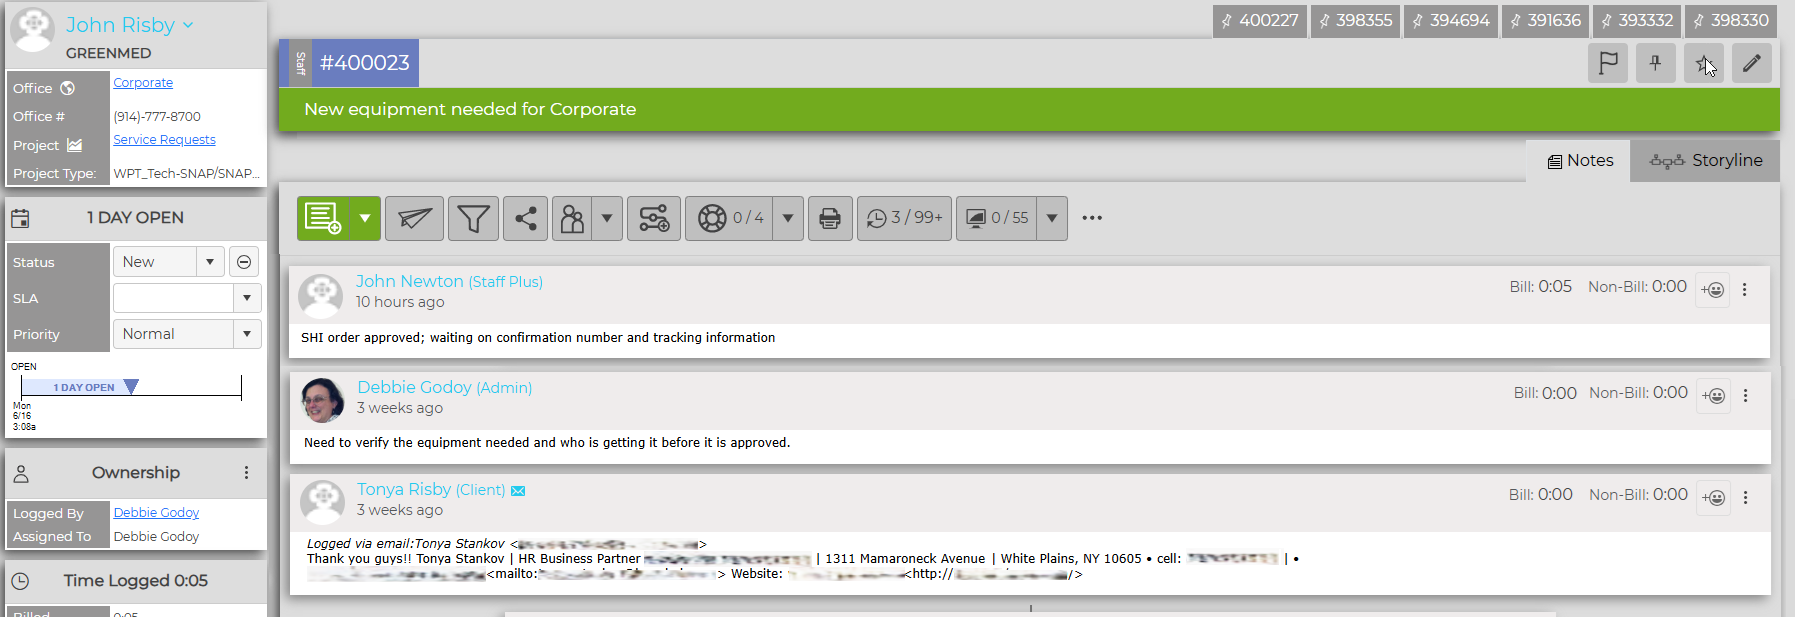Print the ticket using the printer icon

click(830, 218)
